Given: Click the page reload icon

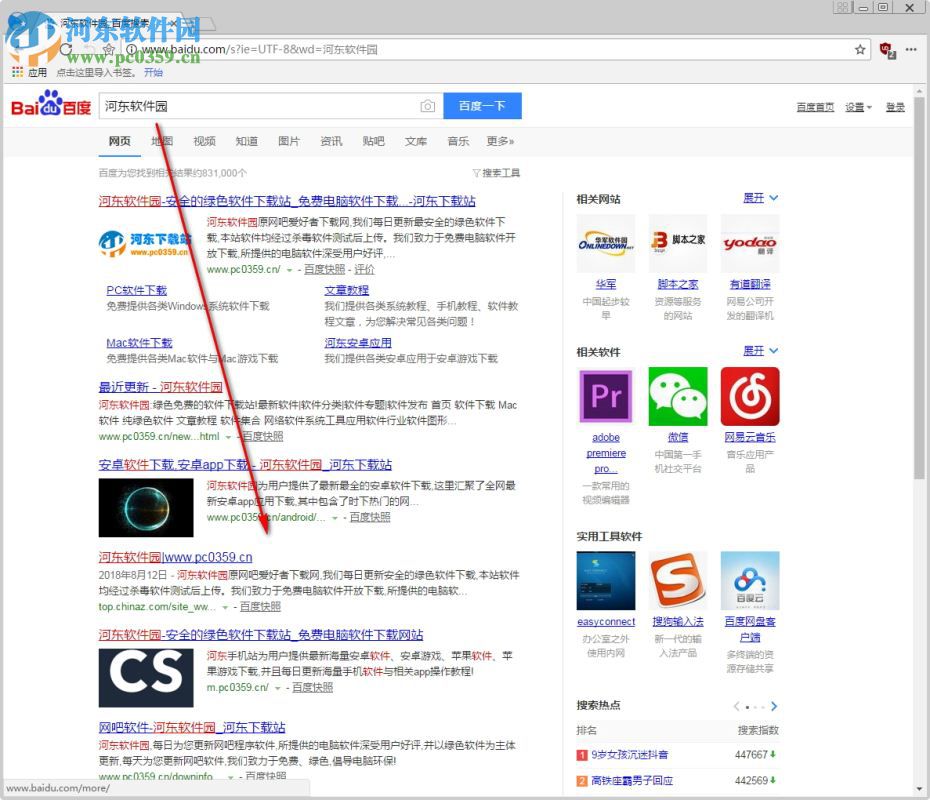Looking at the screenshot, I should pos(66,49).
